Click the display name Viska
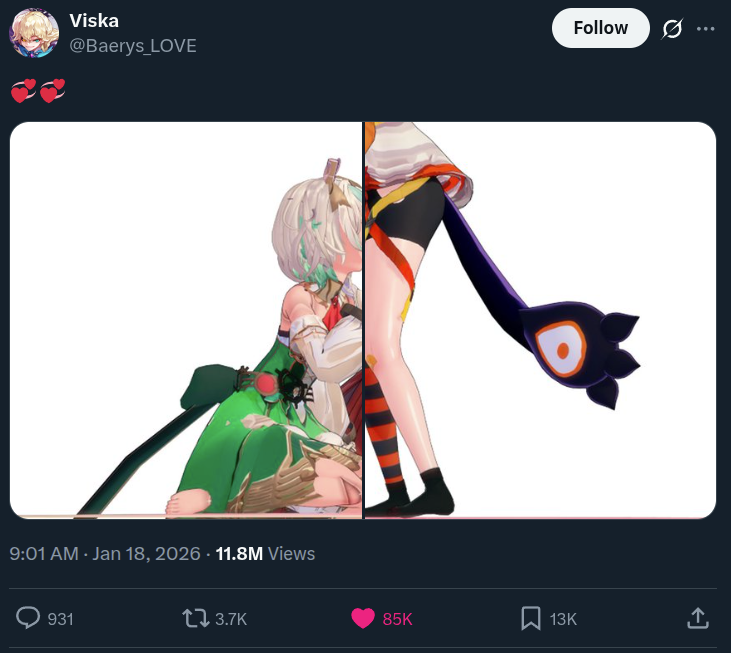Image resolution: width=731 pixels, height=653 pixels. click(94, 21)
